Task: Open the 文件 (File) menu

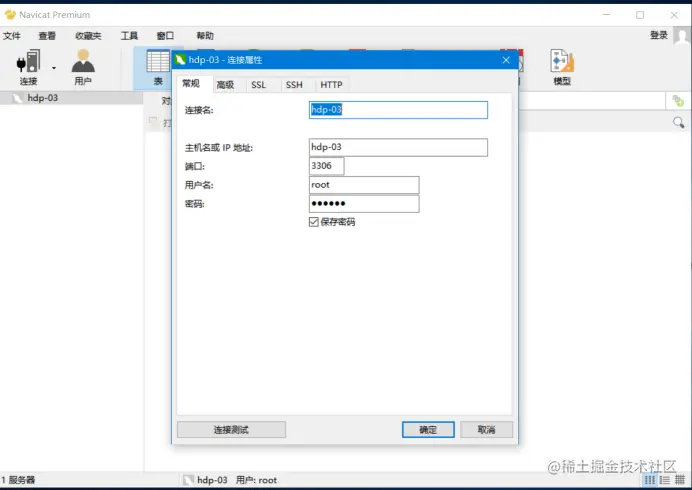Action: coord(12,36)
